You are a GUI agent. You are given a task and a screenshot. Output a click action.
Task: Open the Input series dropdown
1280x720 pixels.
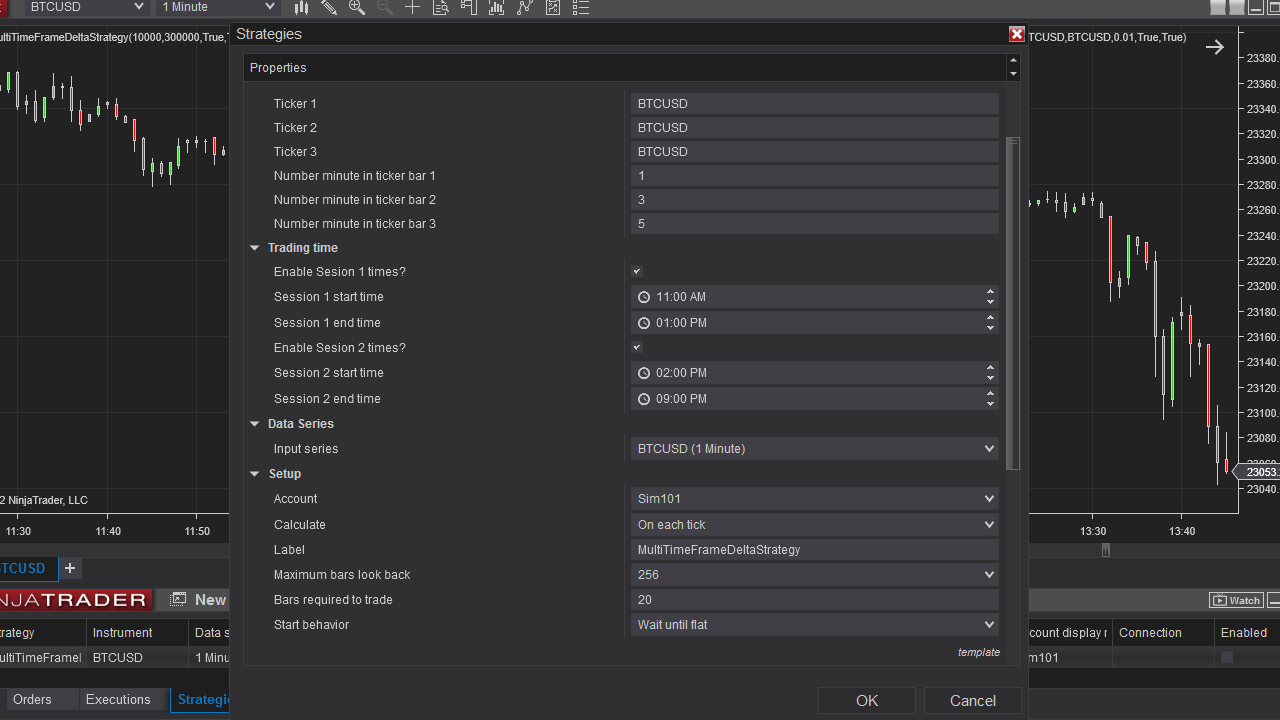click(x=815, y=449)
